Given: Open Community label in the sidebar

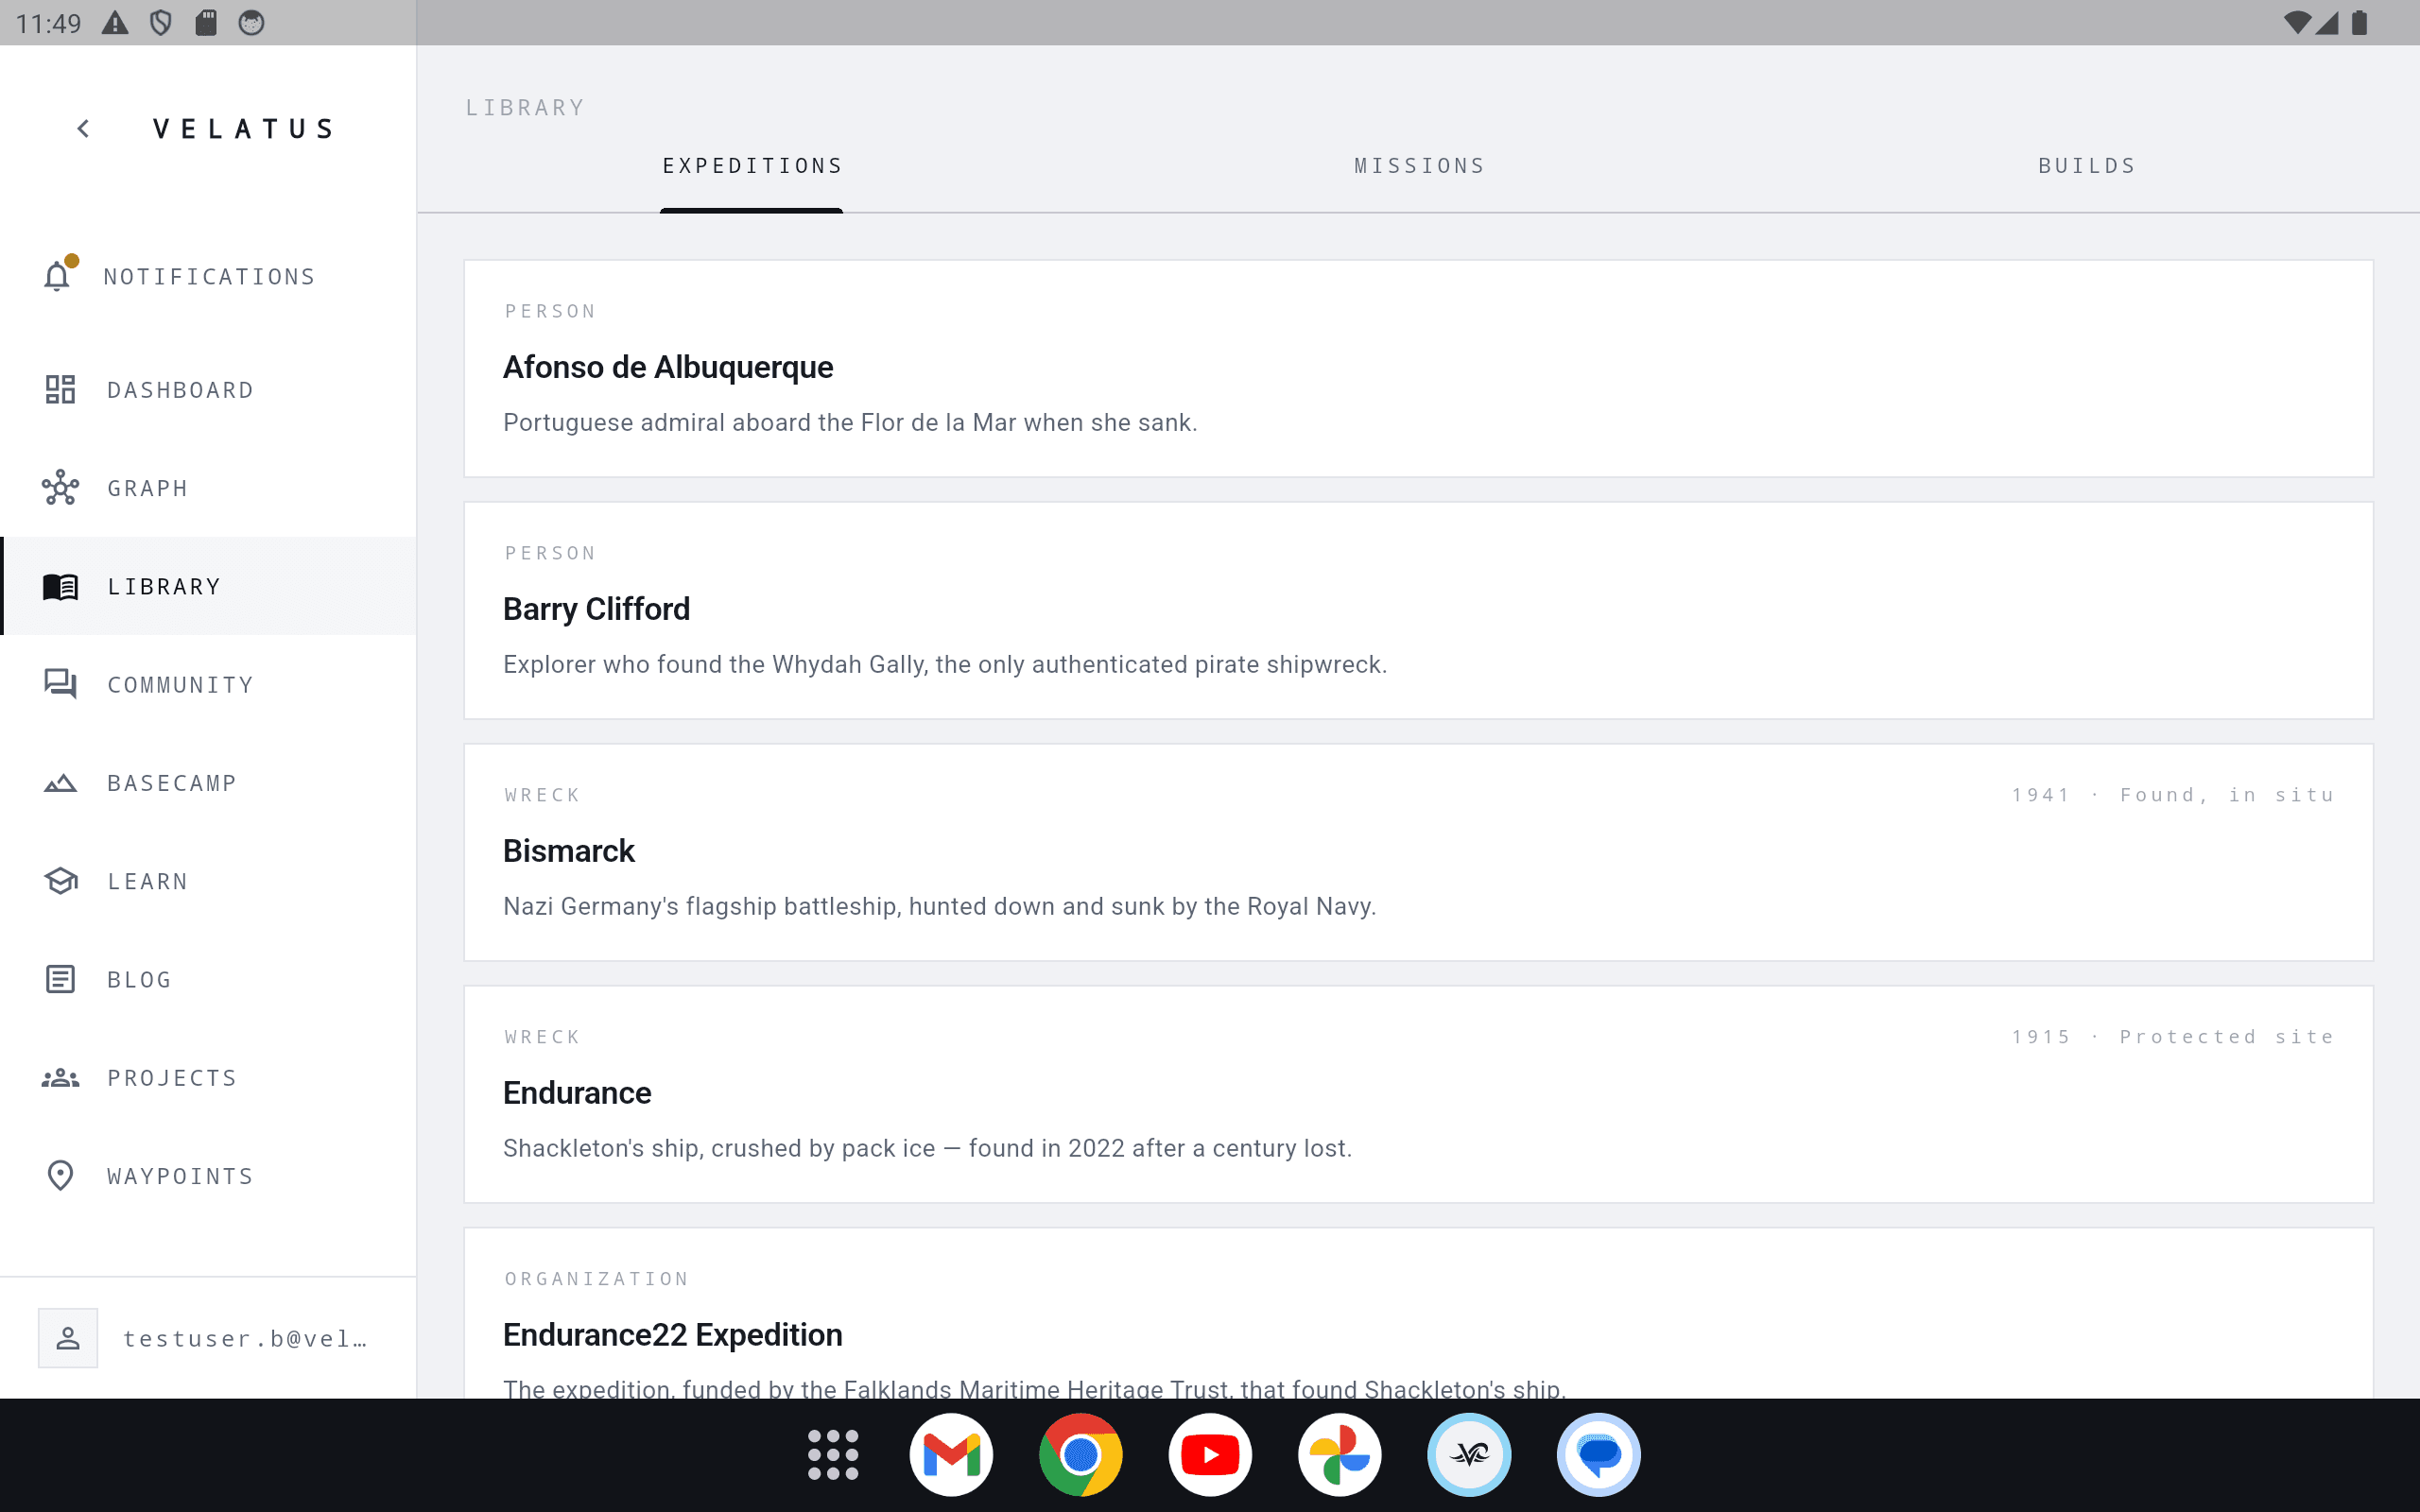Looking at the screenshot, I should coord(181,685).
